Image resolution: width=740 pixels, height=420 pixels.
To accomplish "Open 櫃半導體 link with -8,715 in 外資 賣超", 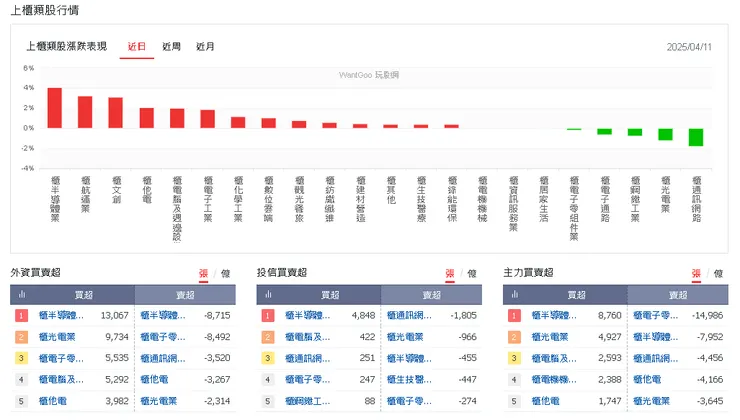I will tap(163, 315).
